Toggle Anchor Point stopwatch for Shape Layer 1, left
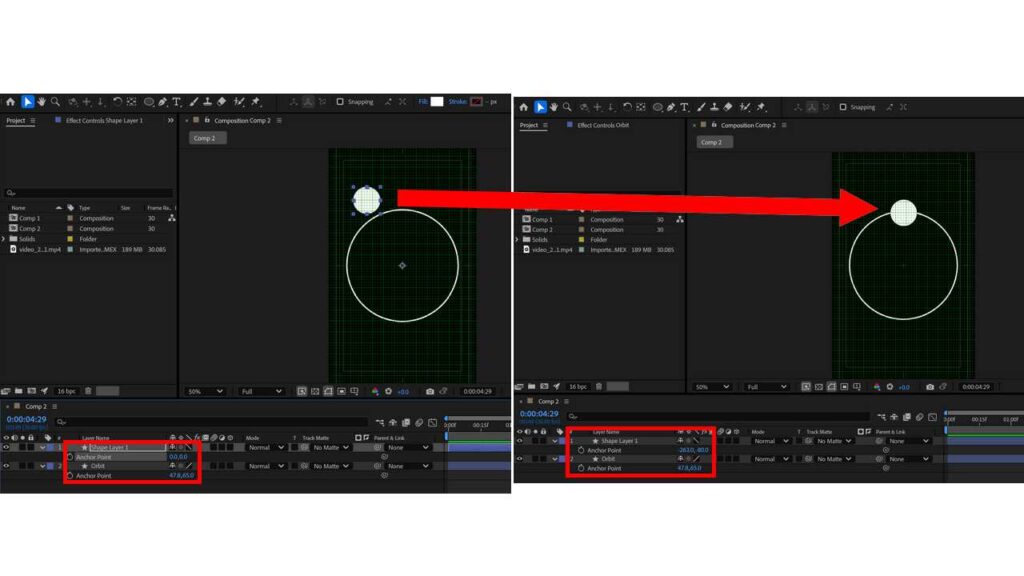The height and width of the screenshot is (576, 1024). (x=71, y=457)
